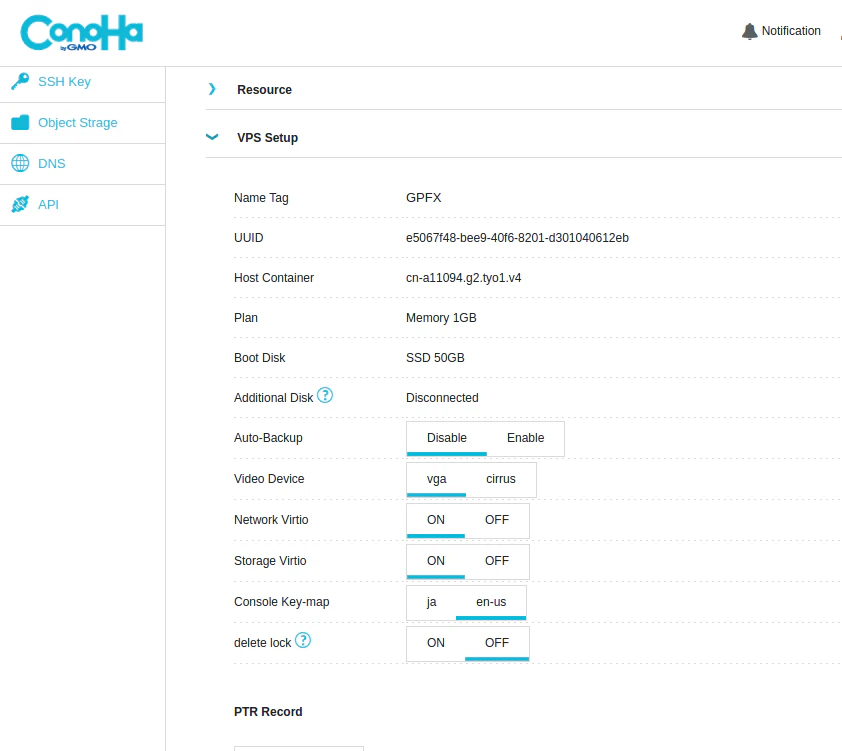Set Auto-Backup to Disable

click(x=447, y=438)
